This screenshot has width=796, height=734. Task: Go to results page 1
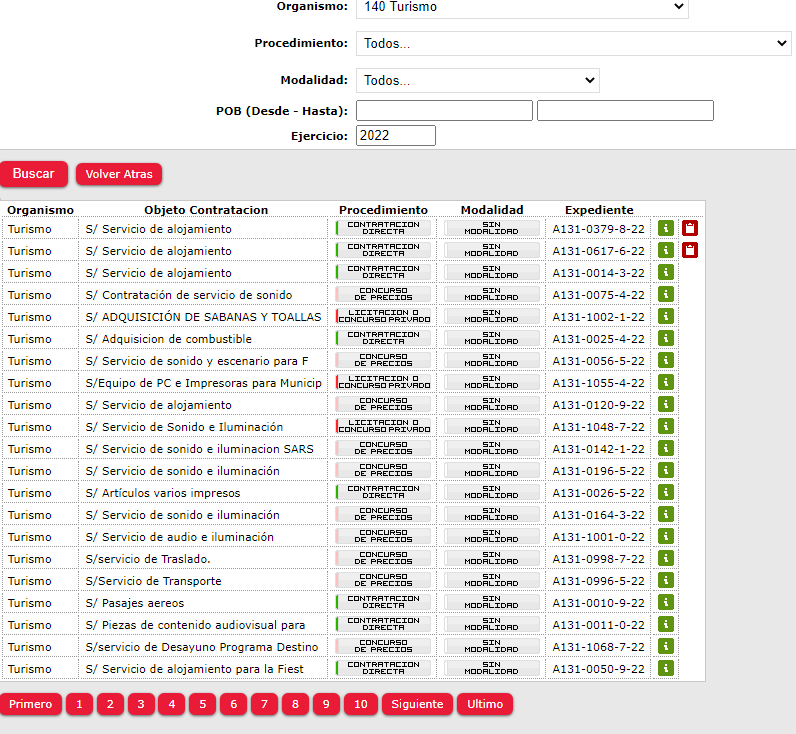79,704
